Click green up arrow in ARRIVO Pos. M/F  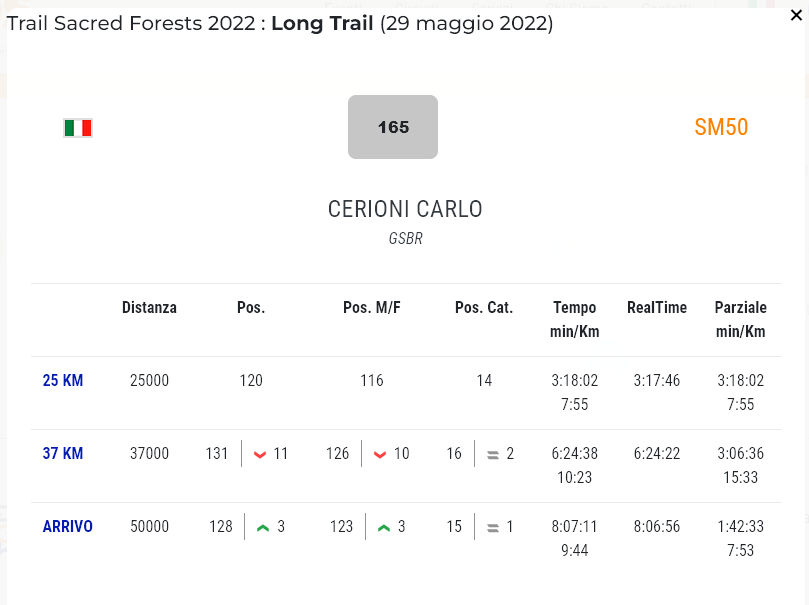point(384,527)
